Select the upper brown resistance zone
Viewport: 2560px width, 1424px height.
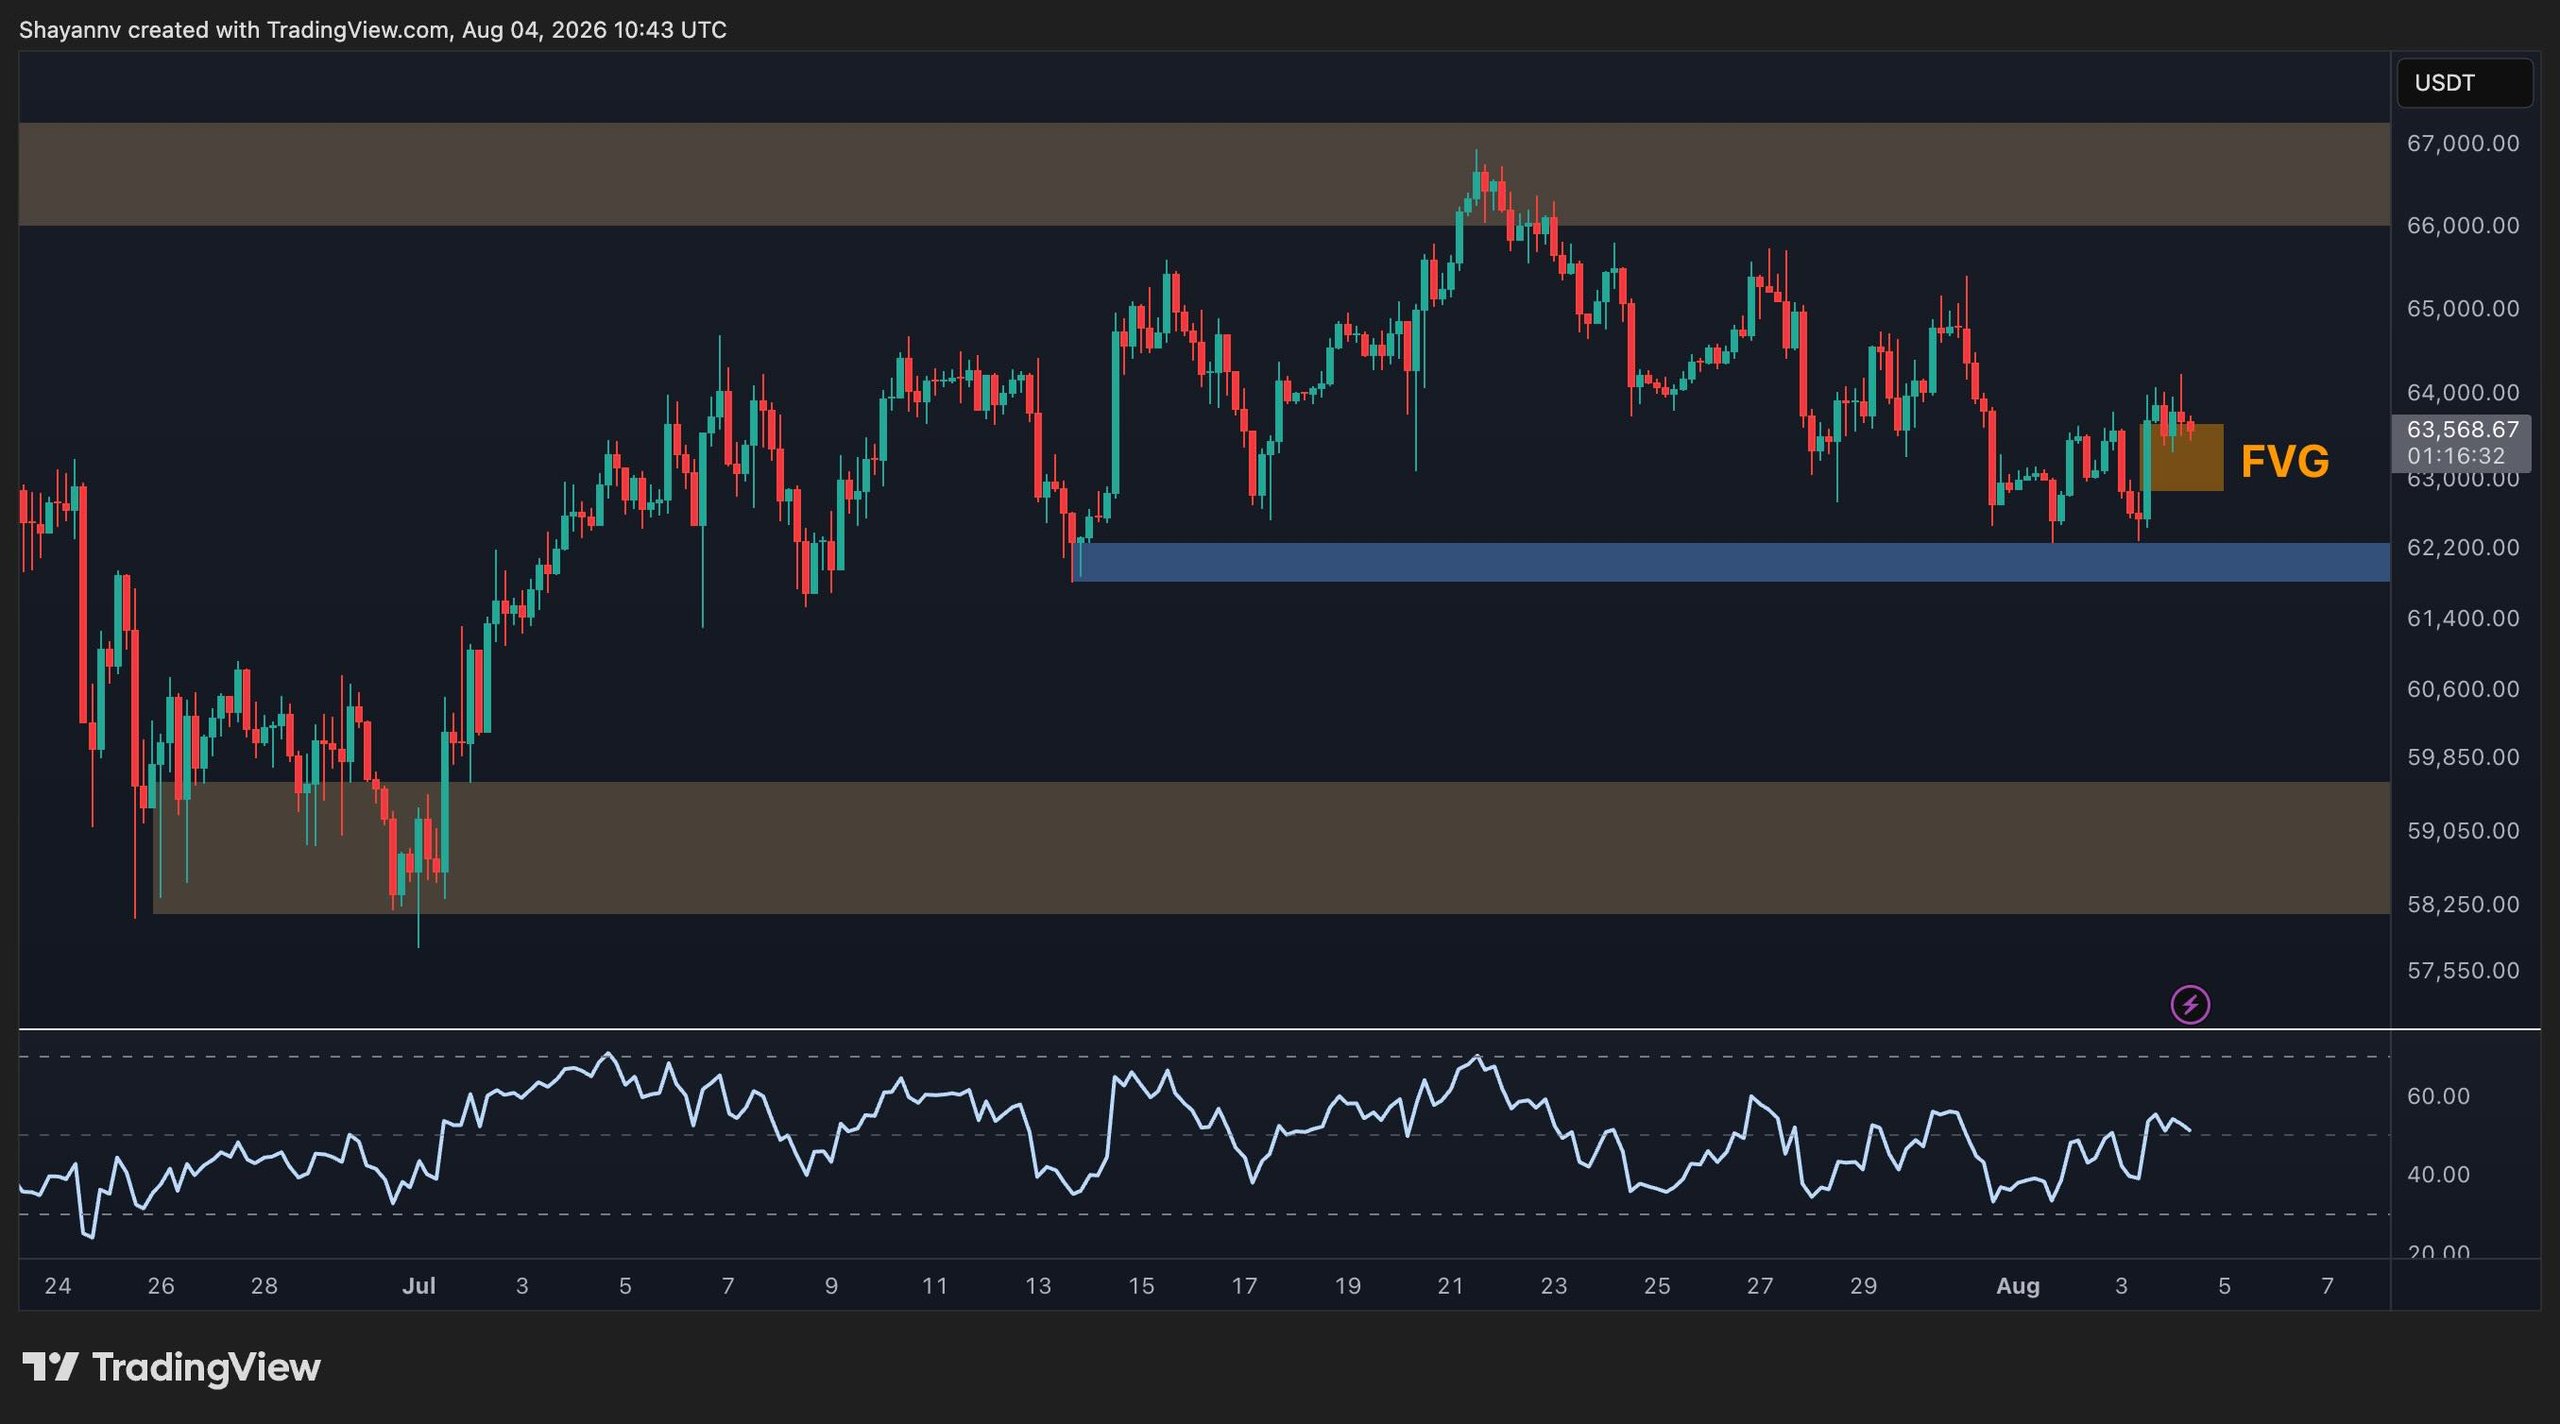(x=1204, y=174)
